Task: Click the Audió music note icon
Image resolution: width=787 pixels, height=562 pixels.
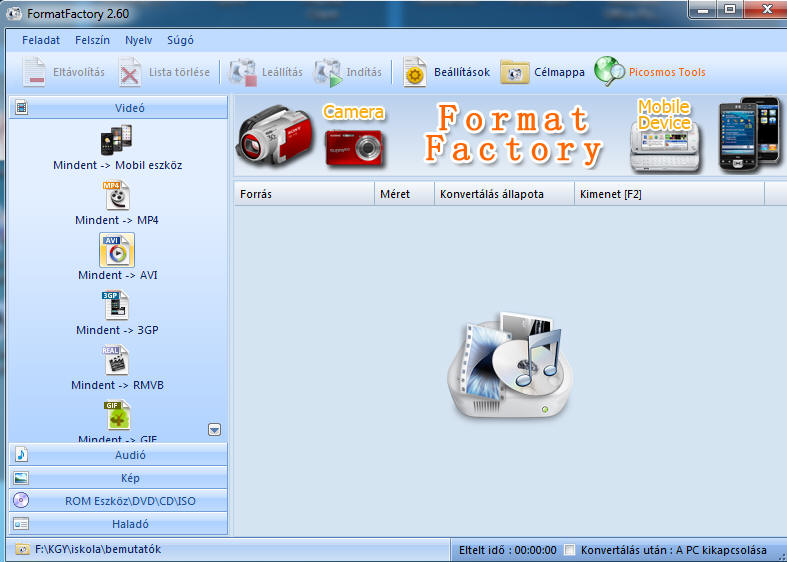Action: 21,455
